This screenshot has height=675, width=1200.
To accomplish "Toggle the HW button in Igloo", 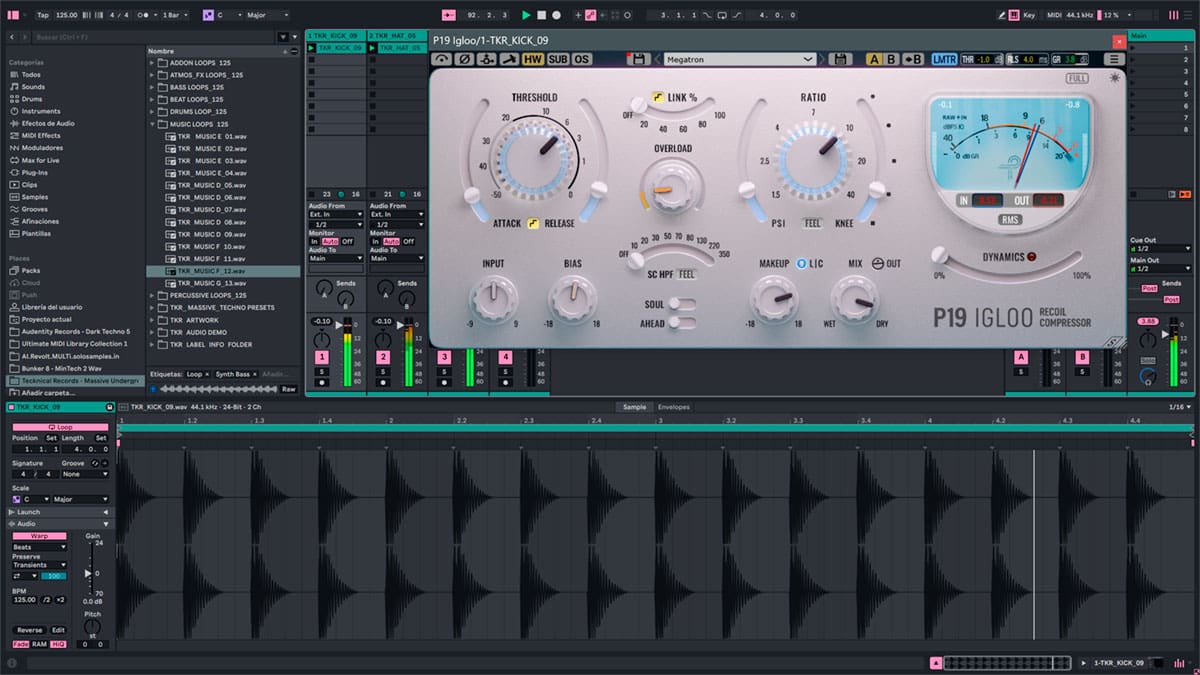I will 532,59.
